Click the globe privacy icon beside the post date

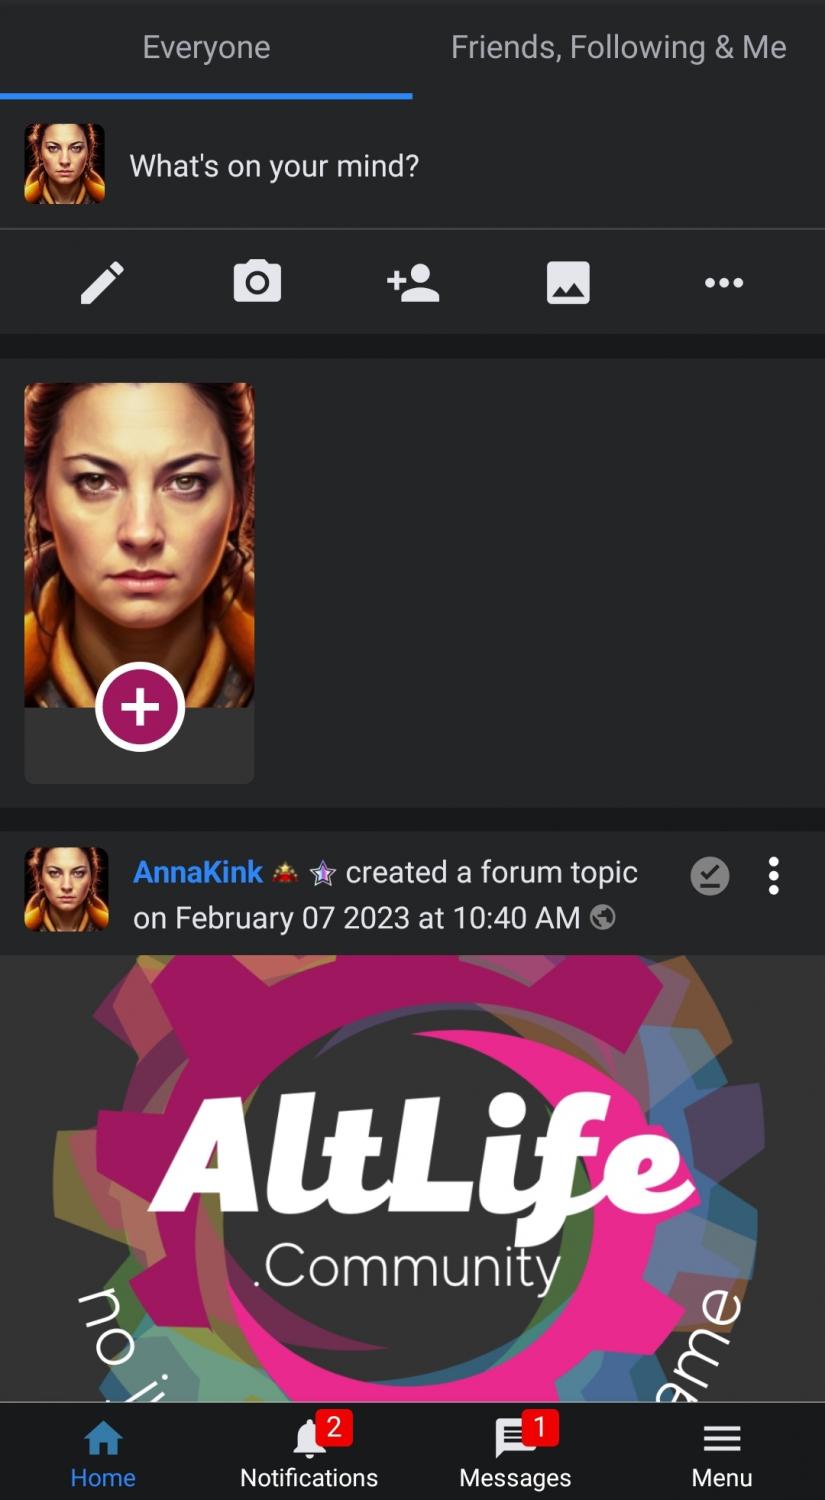[x=603, y=917]
